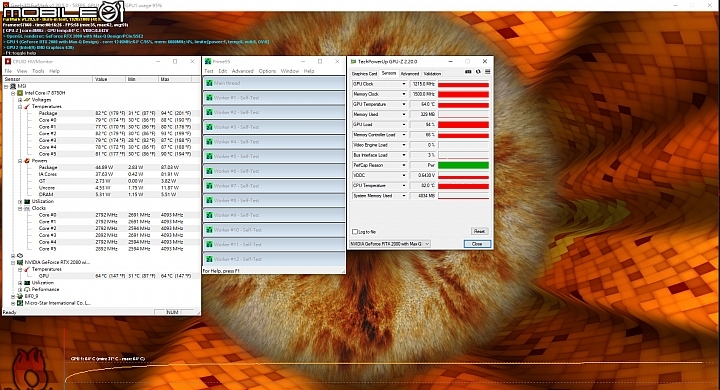Open the Tools menu in HWMonitor
This screenshot has height=390, width=720.
(38, 71)
